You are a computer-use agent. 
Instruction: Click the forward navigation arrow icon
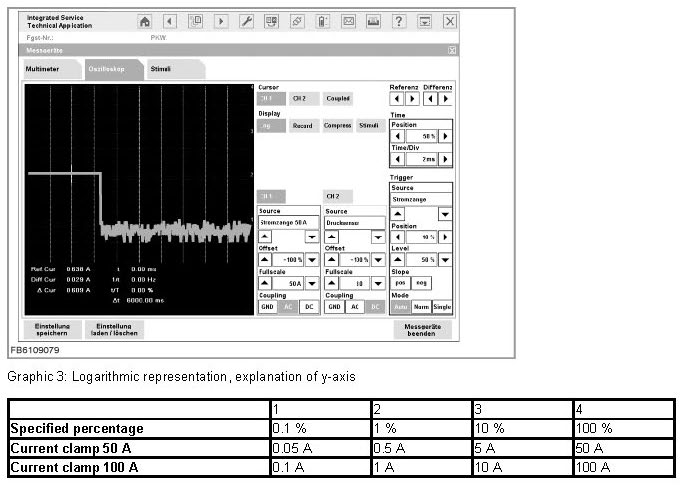point(220,21)
